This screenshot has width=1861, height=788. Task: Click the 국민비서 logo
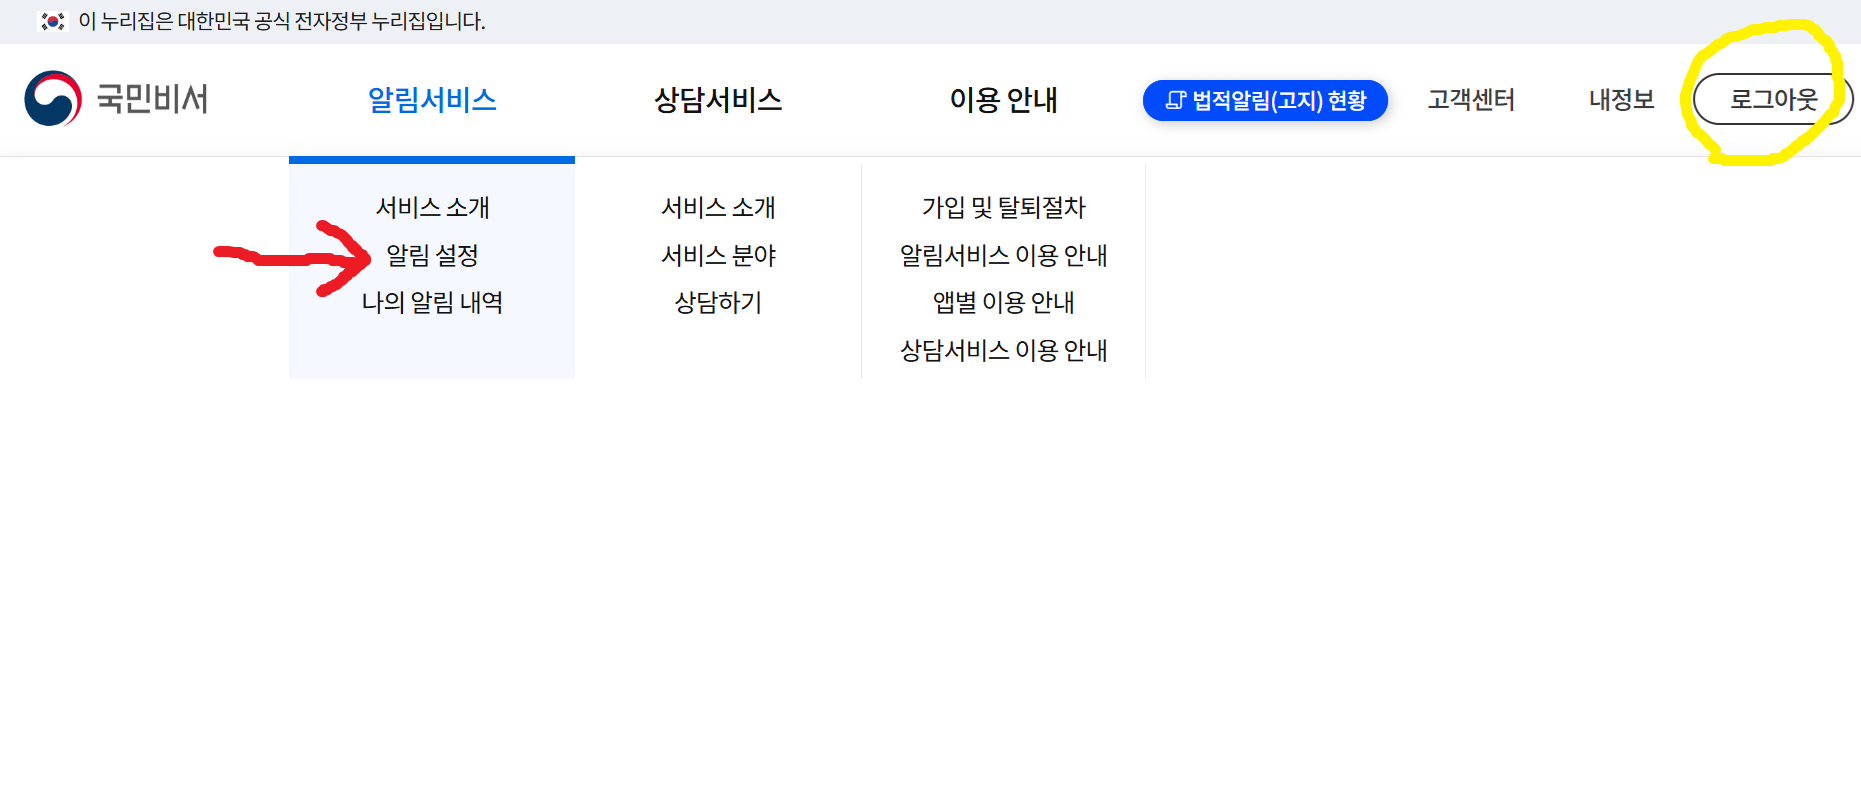pyautogui.click(x=116, y=98)
